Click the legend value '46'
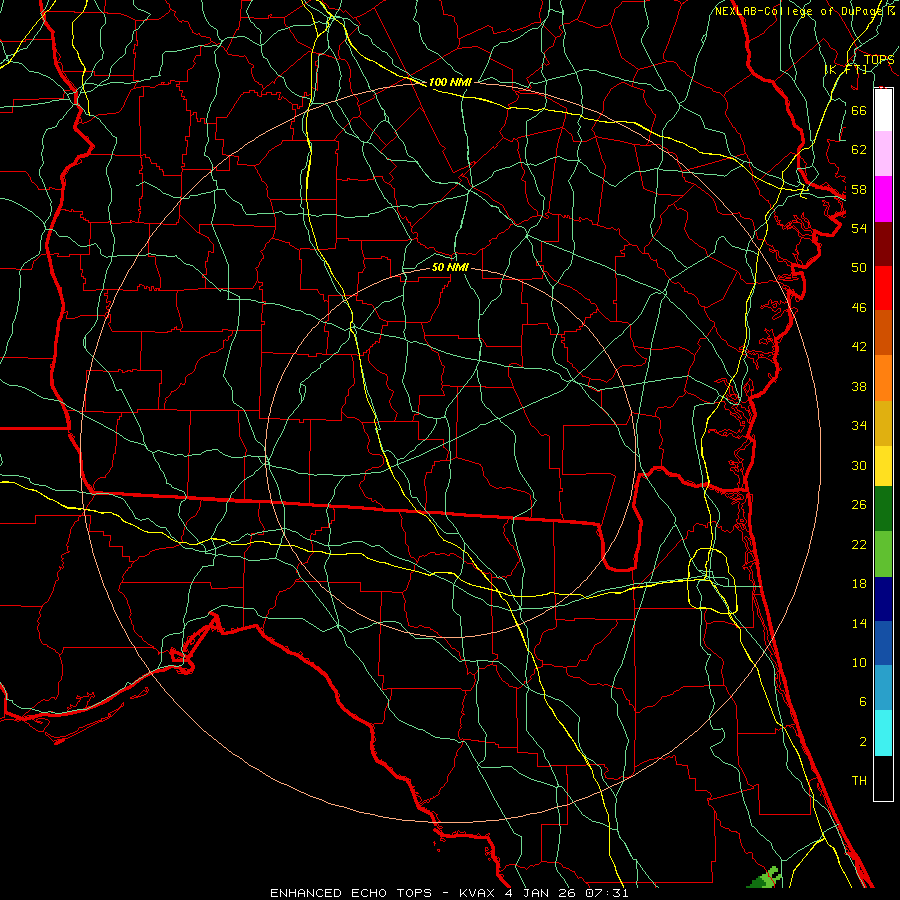900x900 pixels. (x=859, y=308)
